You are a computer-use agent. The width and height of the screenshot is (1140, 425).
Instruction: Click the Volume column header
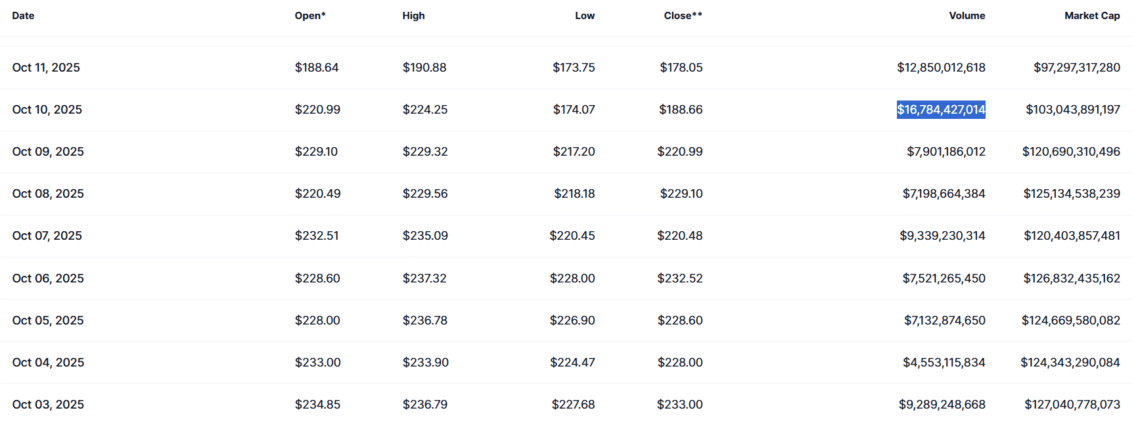click(x=966, y=15)
